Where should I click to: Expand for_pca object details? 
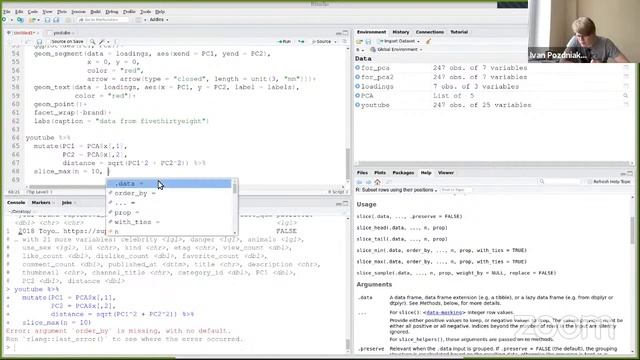tap(358, 68)
